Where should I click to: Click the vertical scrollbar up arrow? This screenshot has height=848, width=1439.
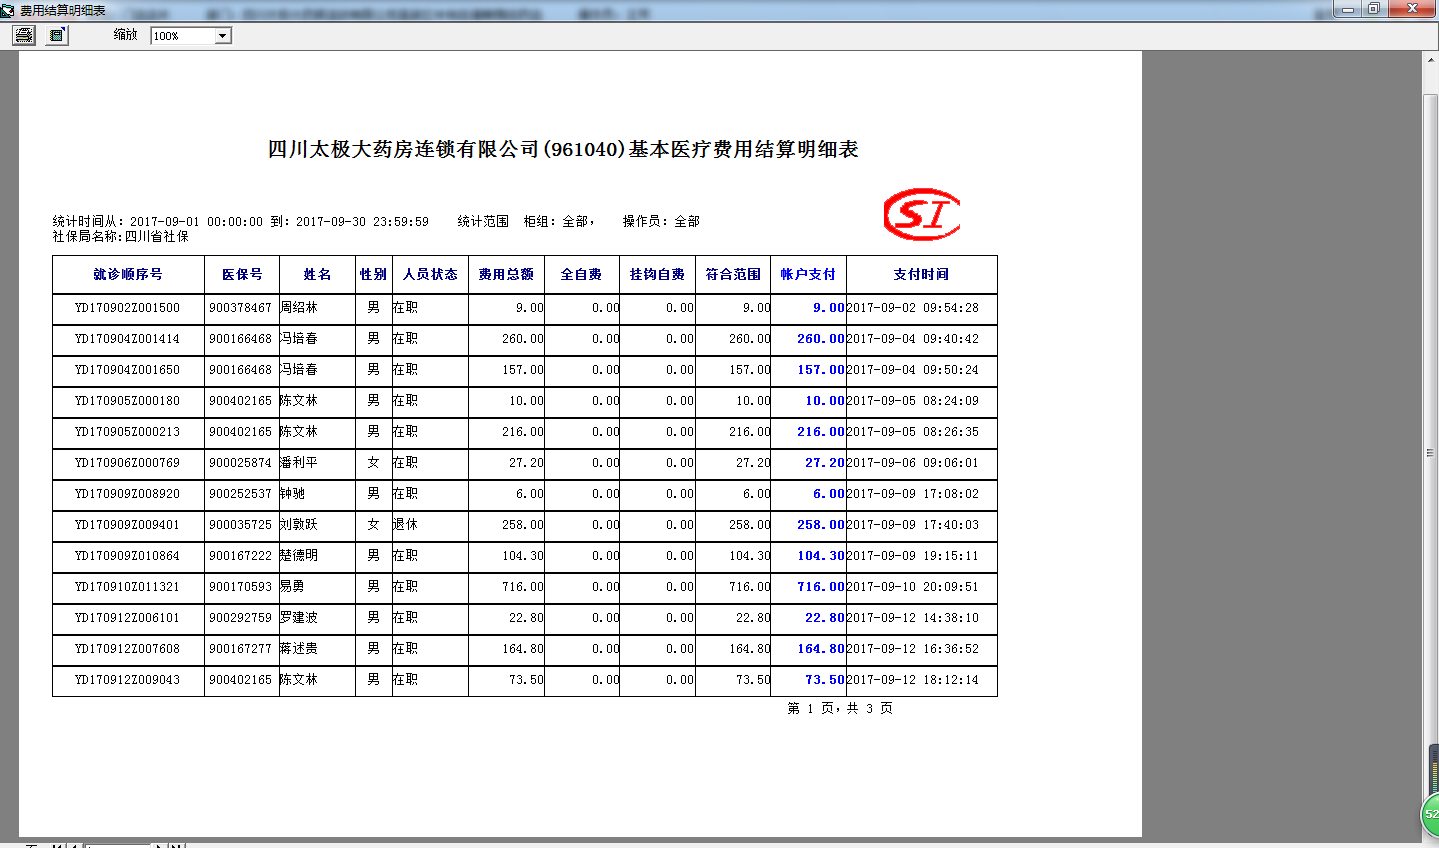[1431, 60]
